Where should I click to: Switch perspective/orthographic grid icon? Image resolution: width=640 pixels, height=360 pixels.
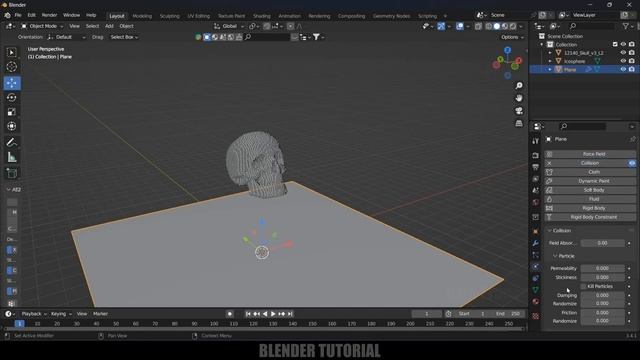click(x=519, y=123)
